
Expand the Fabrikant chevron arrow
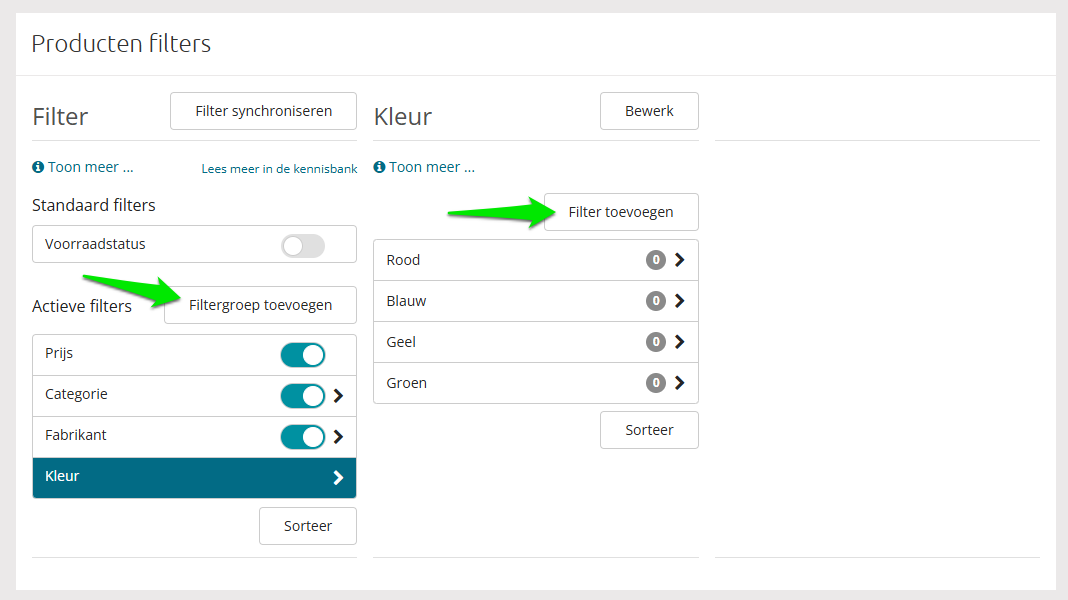pyautogui.click(x=339, y=437)
